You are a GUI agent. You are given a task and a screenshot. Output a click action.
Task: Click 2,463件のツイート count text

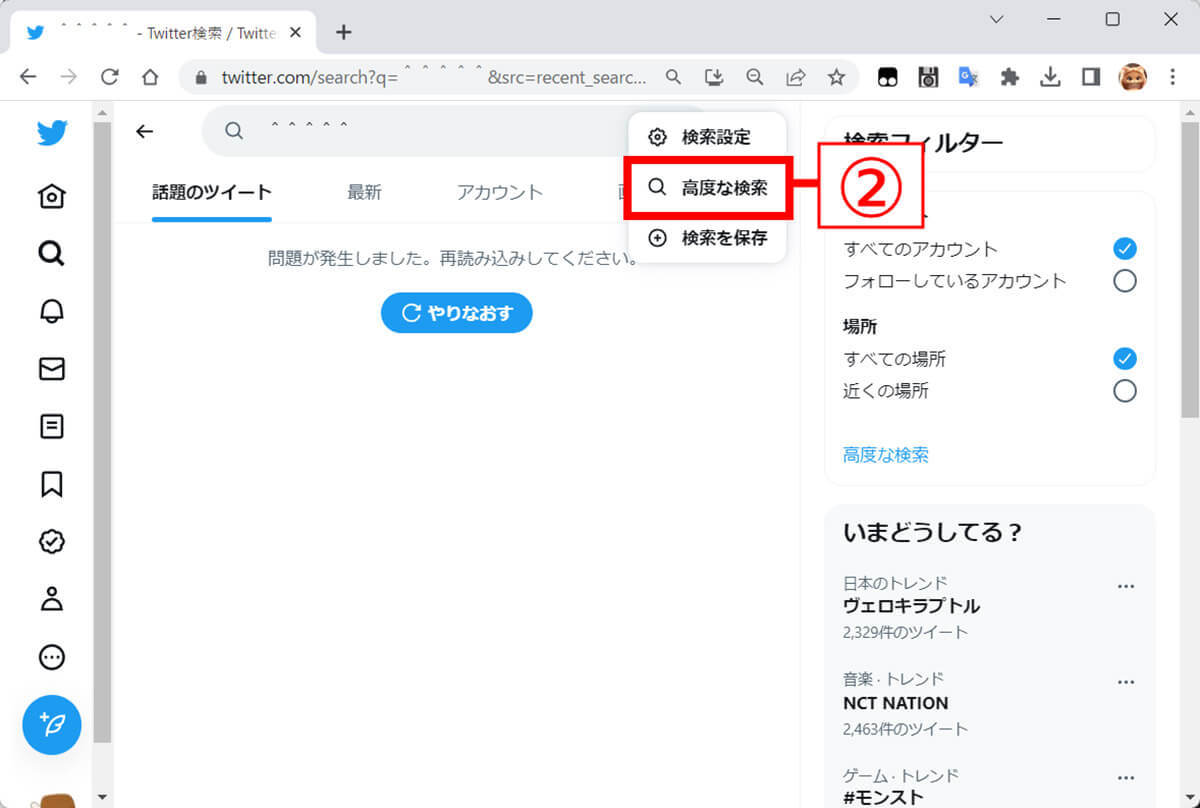[905, 728]
